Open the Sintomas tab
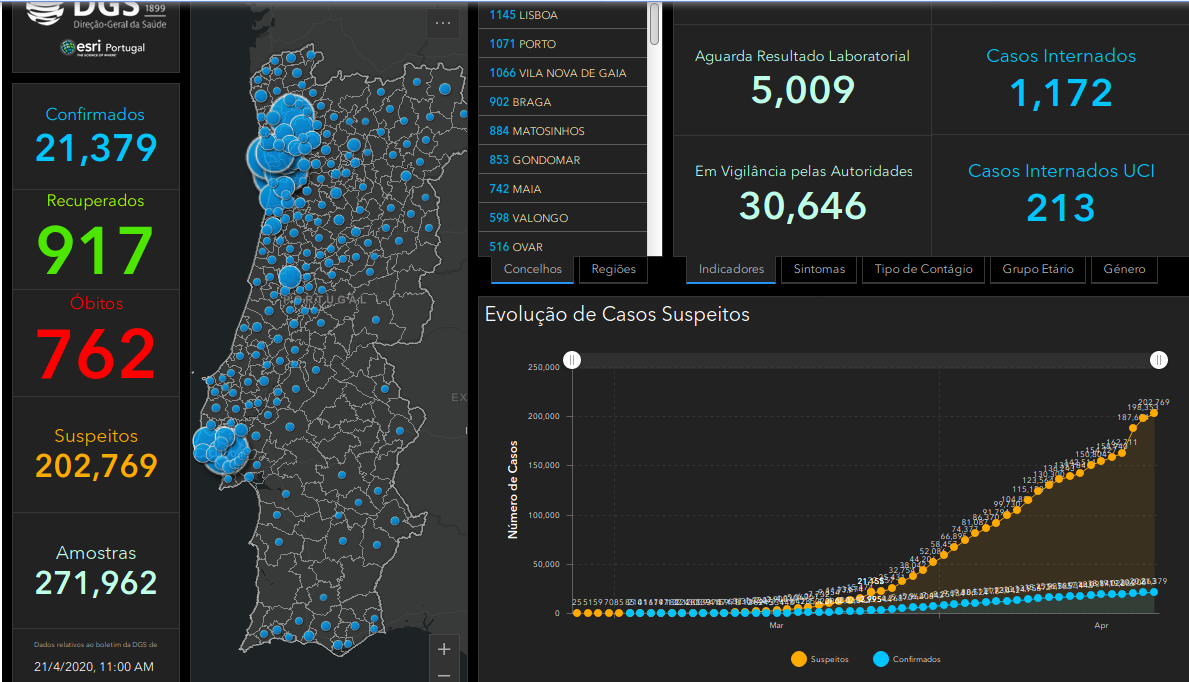This screenshot has height=682, width=1189. point(819,269)
